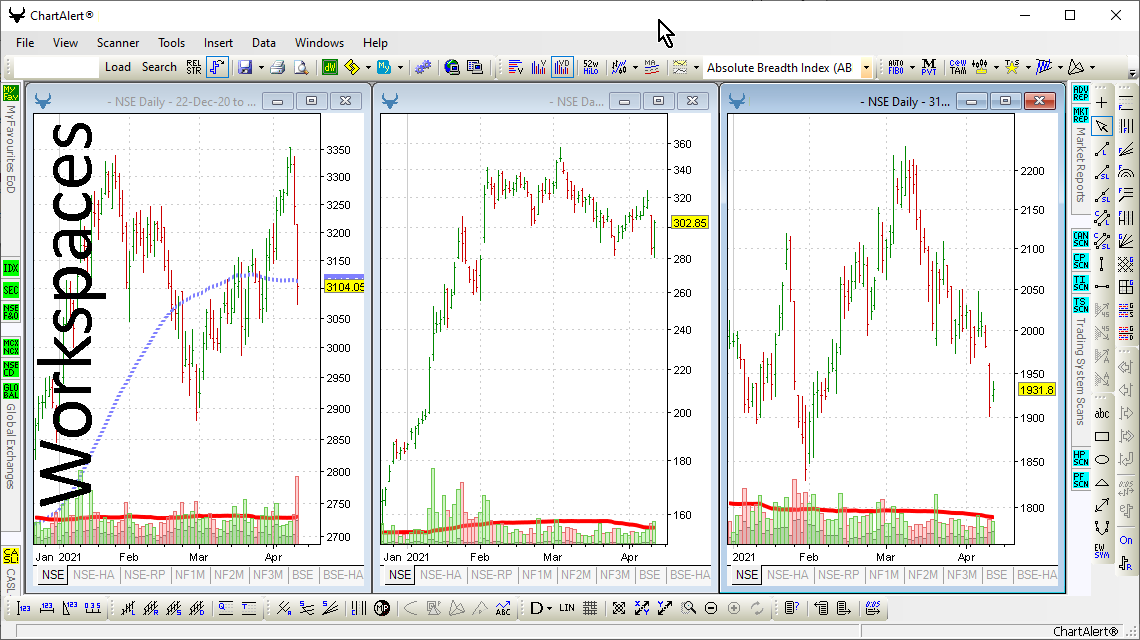Screen dimensions: 1140x640
Task: Focus the symbol input field in toolbar
Action: tap(56, 68)
